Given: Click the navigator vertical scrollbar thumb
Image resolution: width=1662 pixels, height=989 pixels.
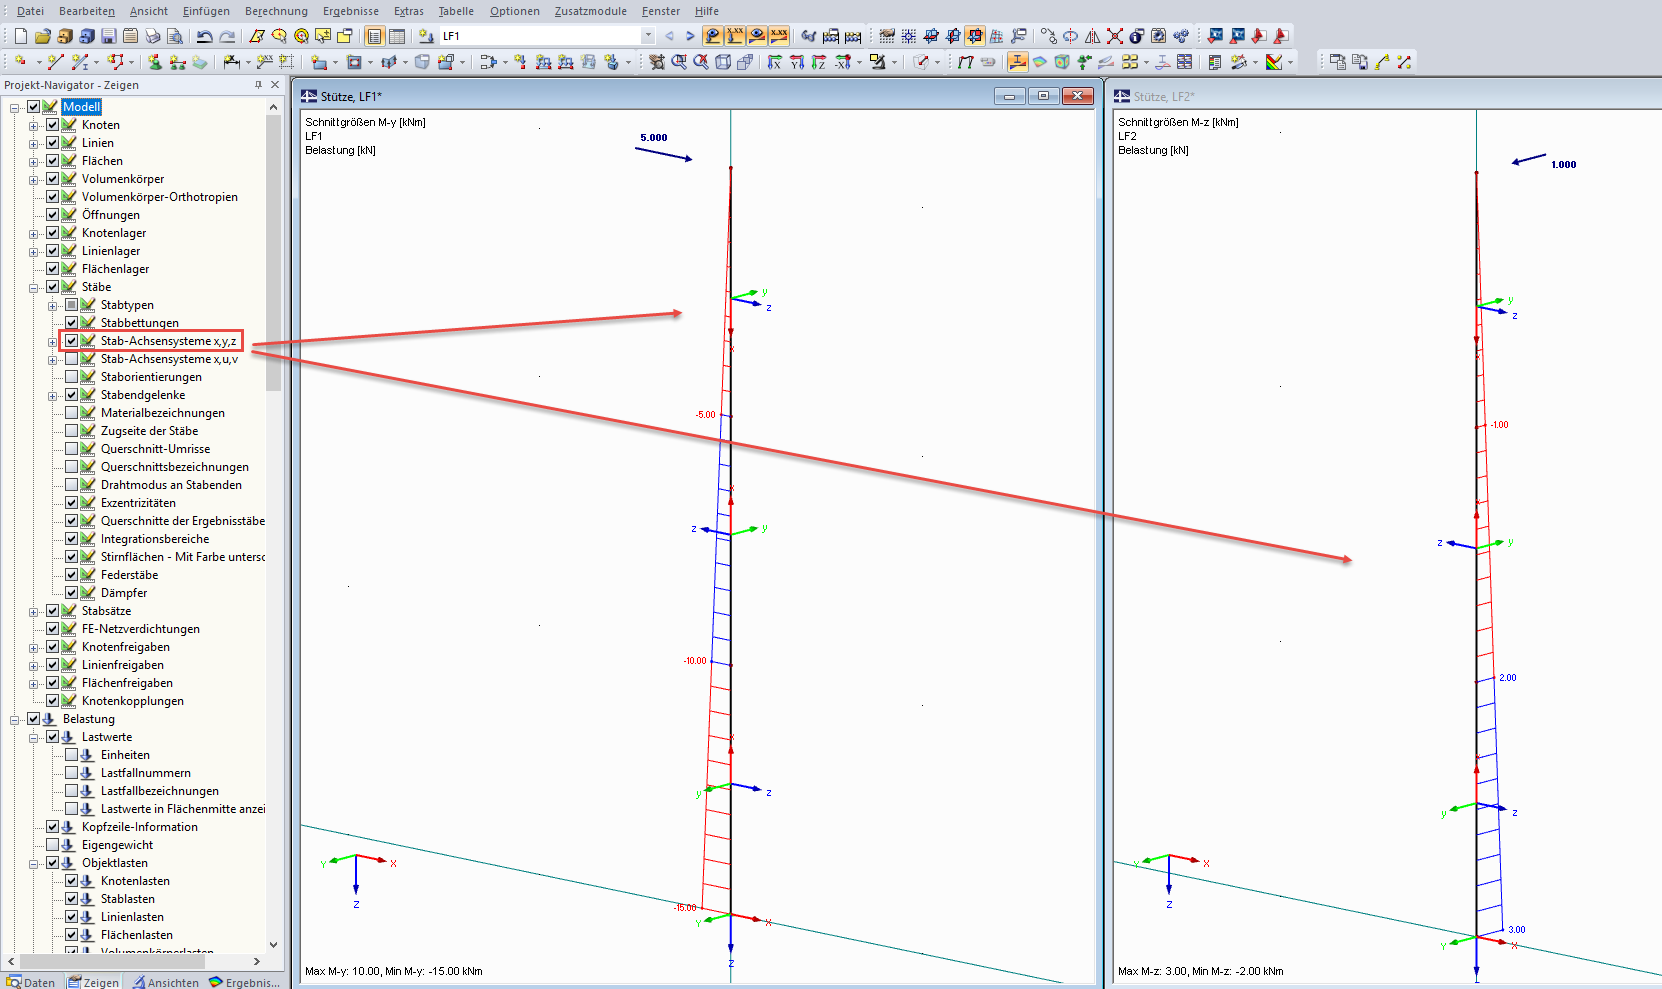Looking at the screenshot, I should 273,252.
